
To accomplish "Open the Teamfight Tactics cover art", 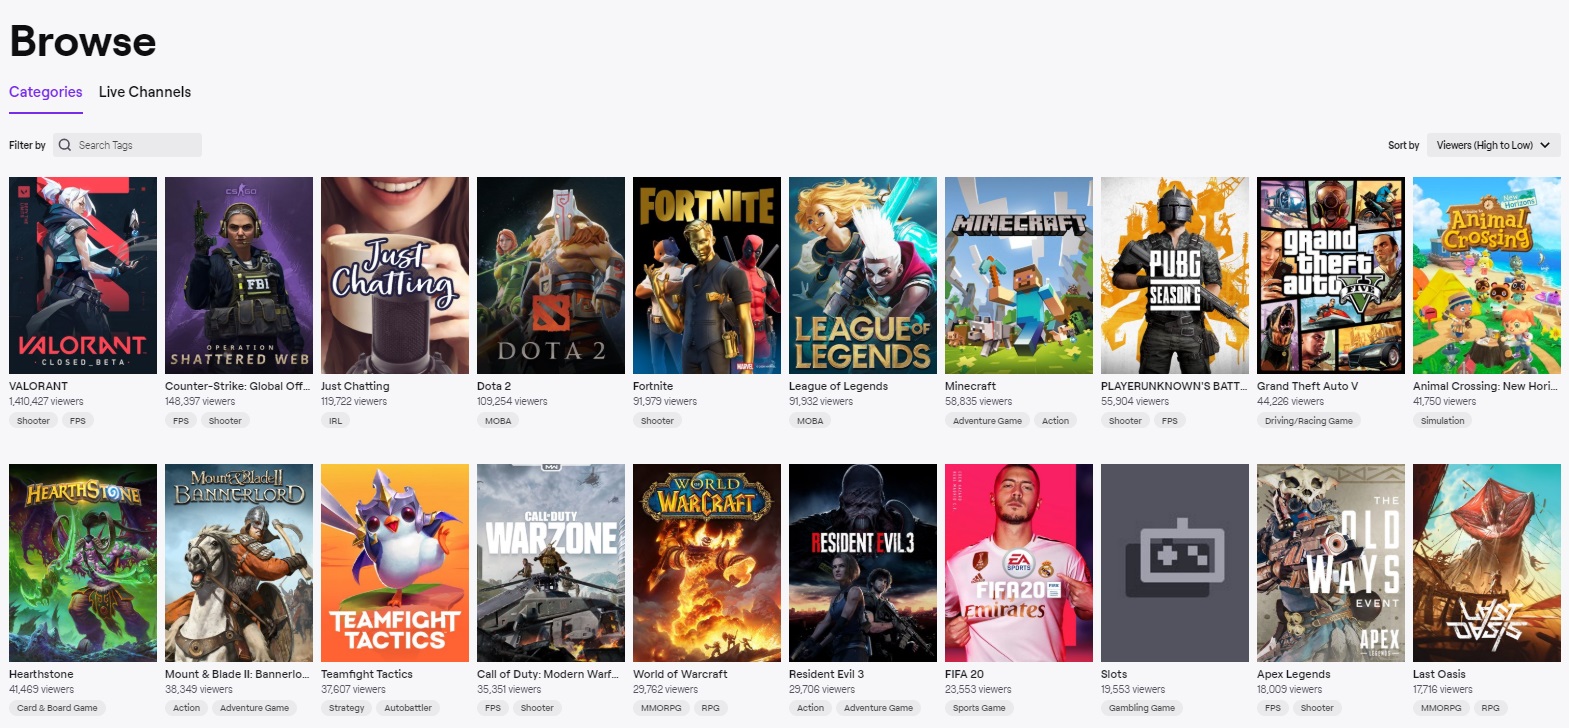I will click(x=395, y=563).
